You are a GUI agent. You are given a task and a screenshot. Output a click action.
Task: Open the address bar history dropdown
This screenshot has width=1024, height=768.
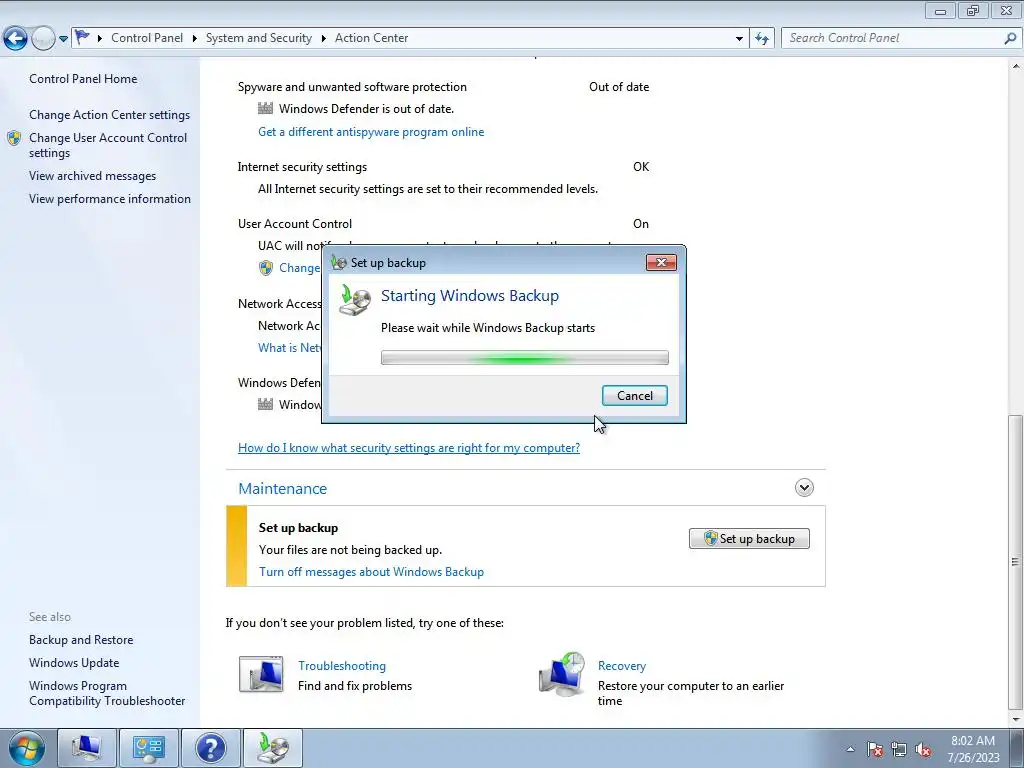(x=739, y=39)
